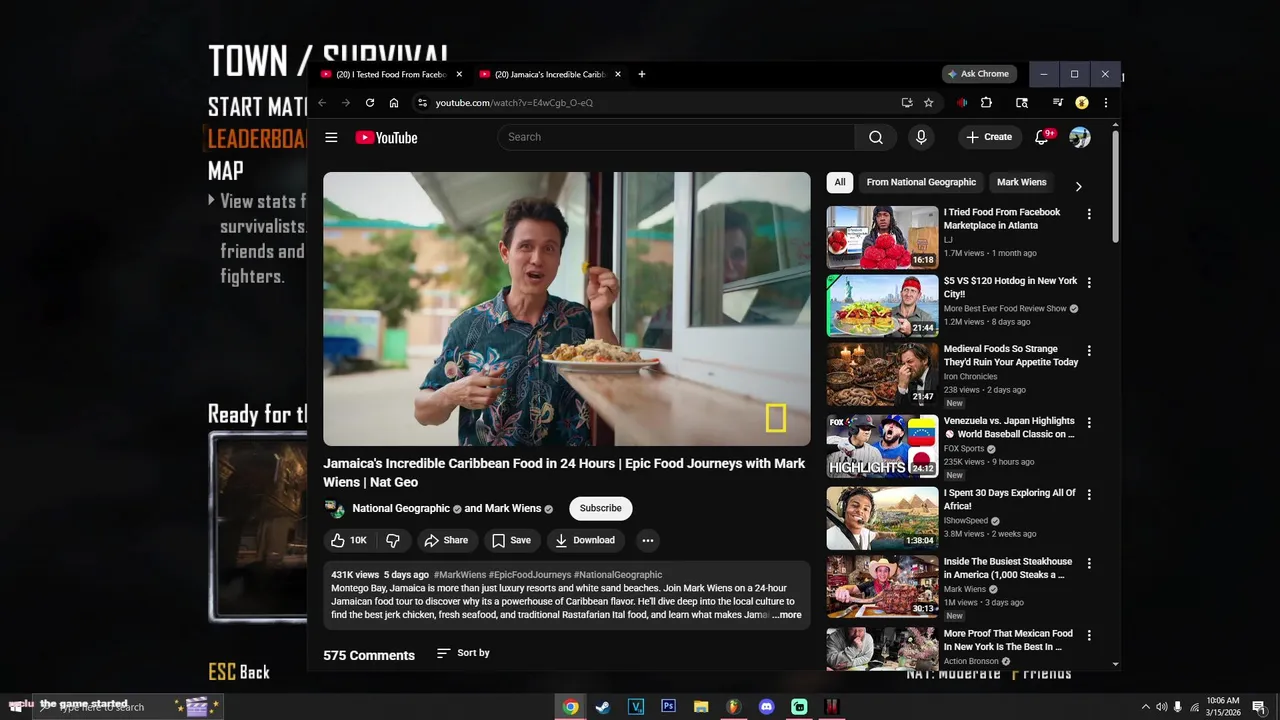The height and width of the screenshot is (720, 1280).
Task: Open the YouTube account avatar menu
Action: click(1080, 137)
